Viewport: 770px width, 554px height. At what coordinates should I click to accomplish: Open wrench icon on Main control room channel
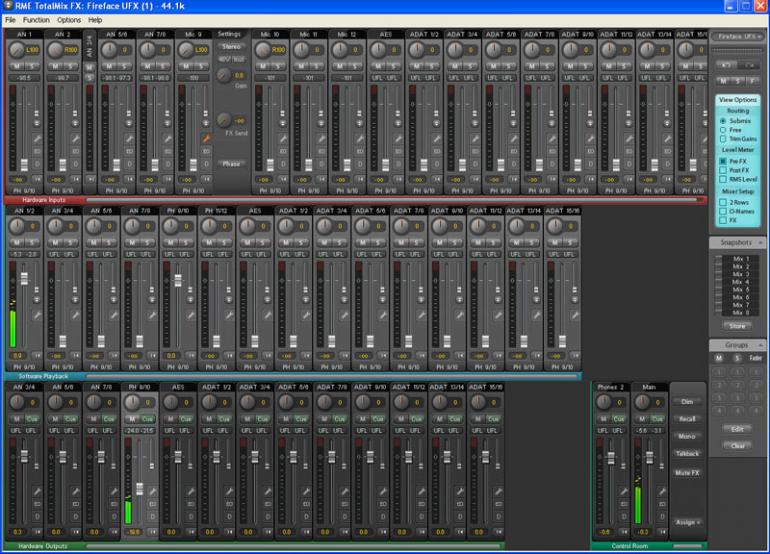click(x=662, y=491)
